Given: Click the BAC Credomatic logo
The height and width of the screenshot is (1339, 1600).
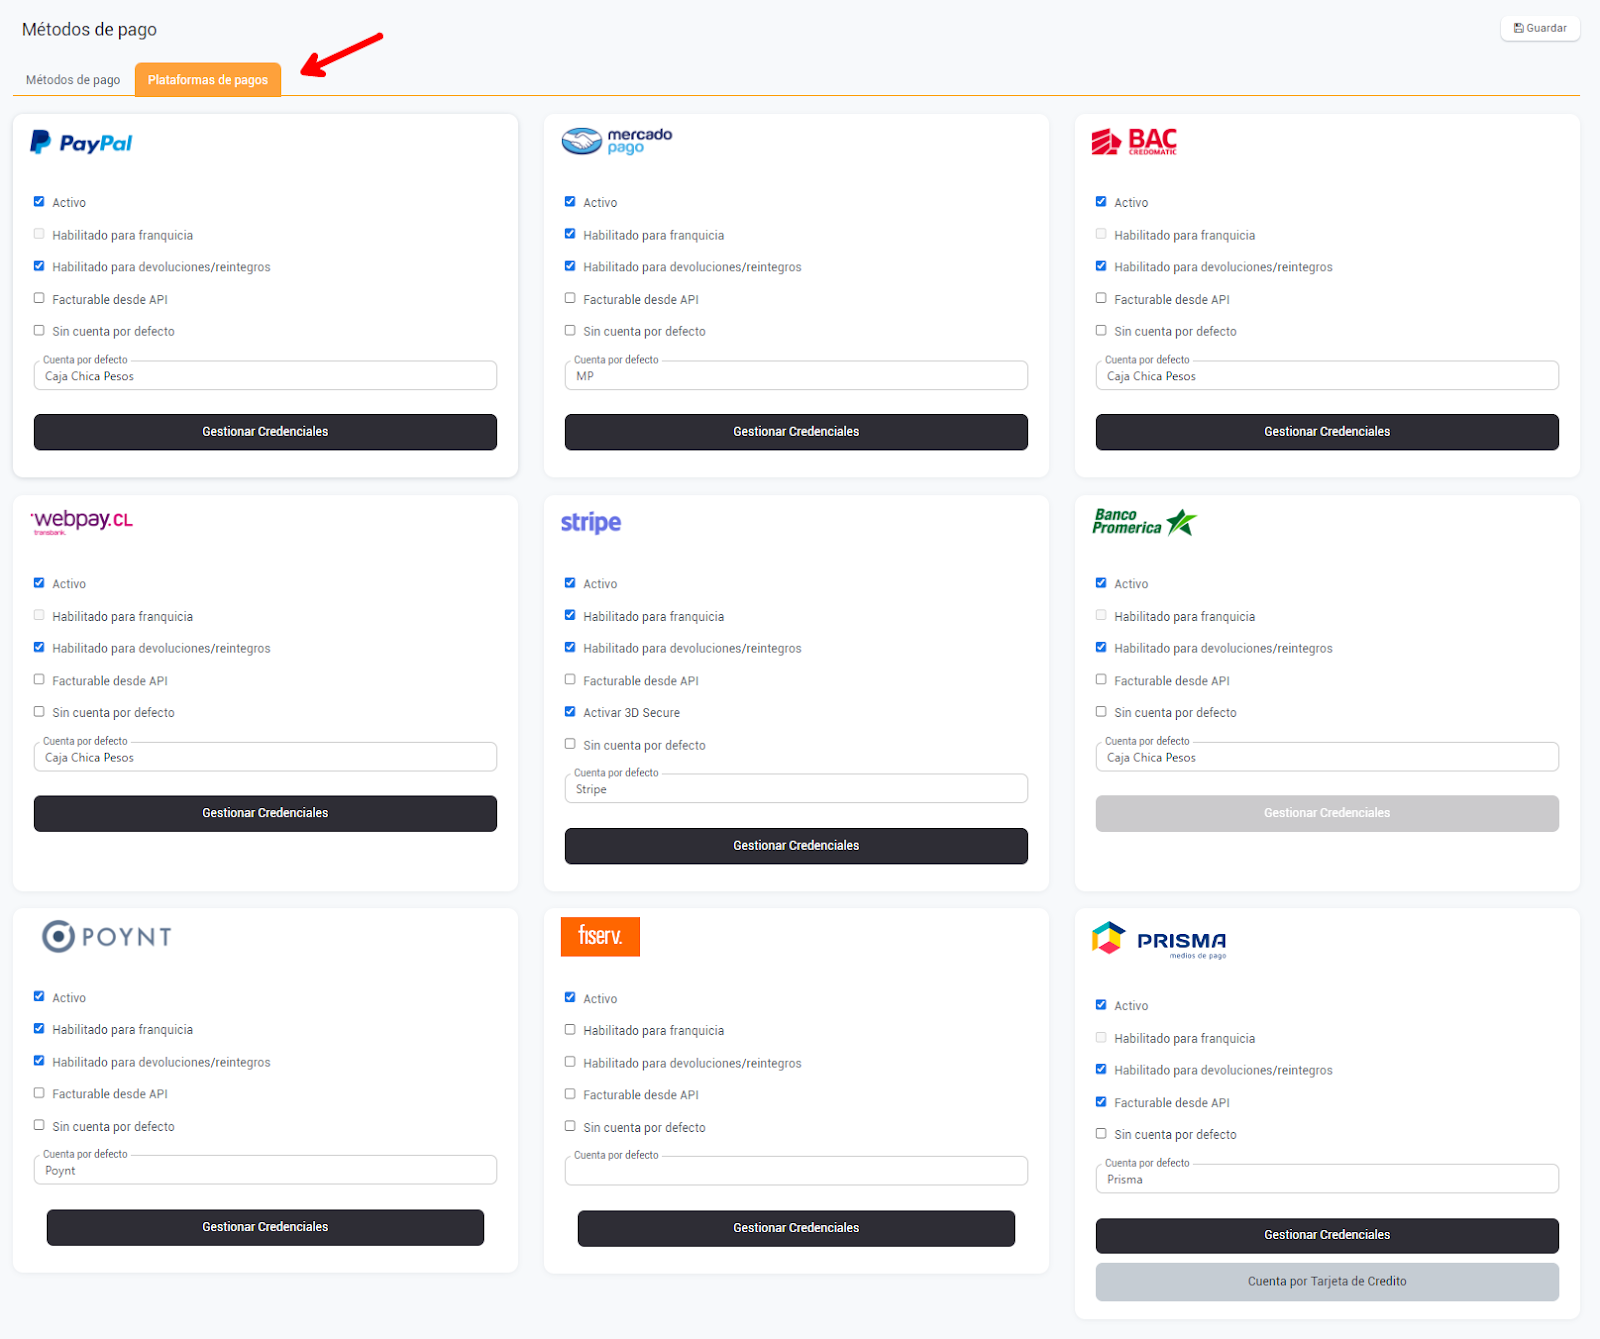Looking at the screenshot, I should click(x=1134, y=142).
